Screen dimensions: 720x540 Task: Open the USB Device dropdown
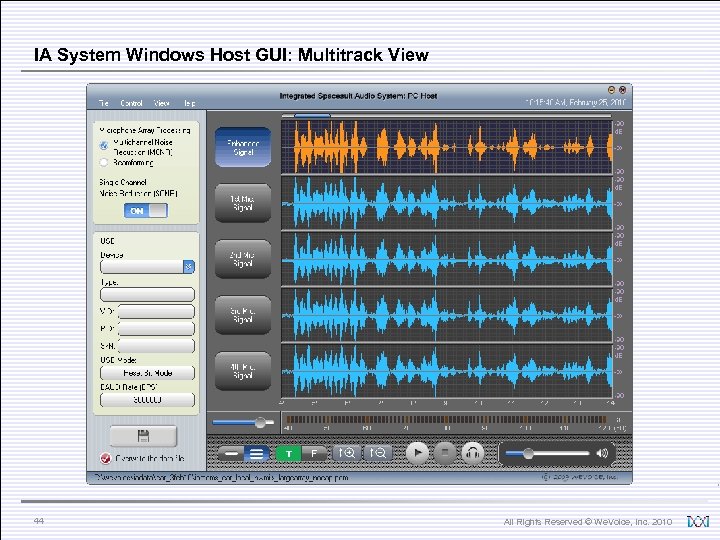[189, 266]
